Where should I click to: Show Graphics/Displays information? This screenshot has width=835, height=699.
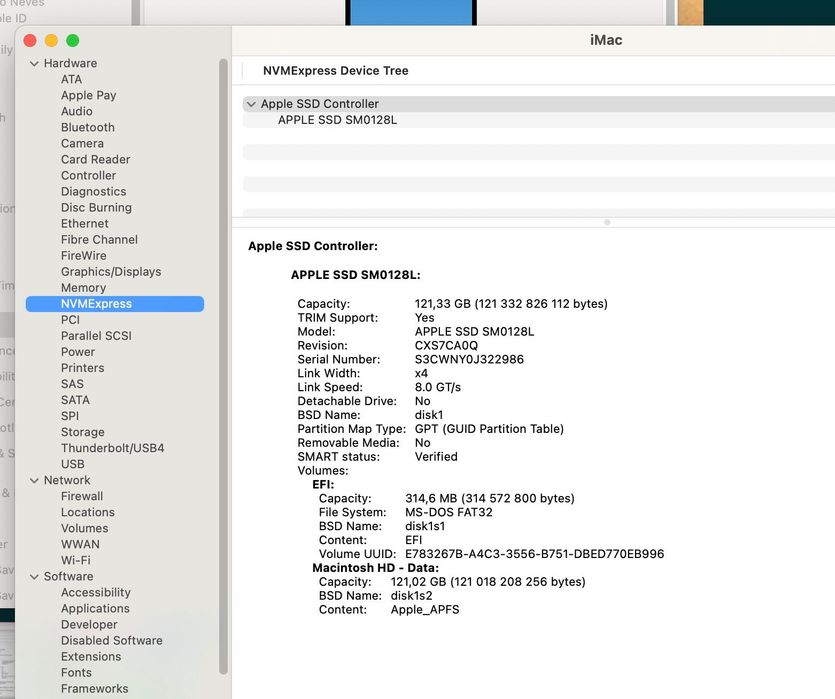[x=111, y=272]
